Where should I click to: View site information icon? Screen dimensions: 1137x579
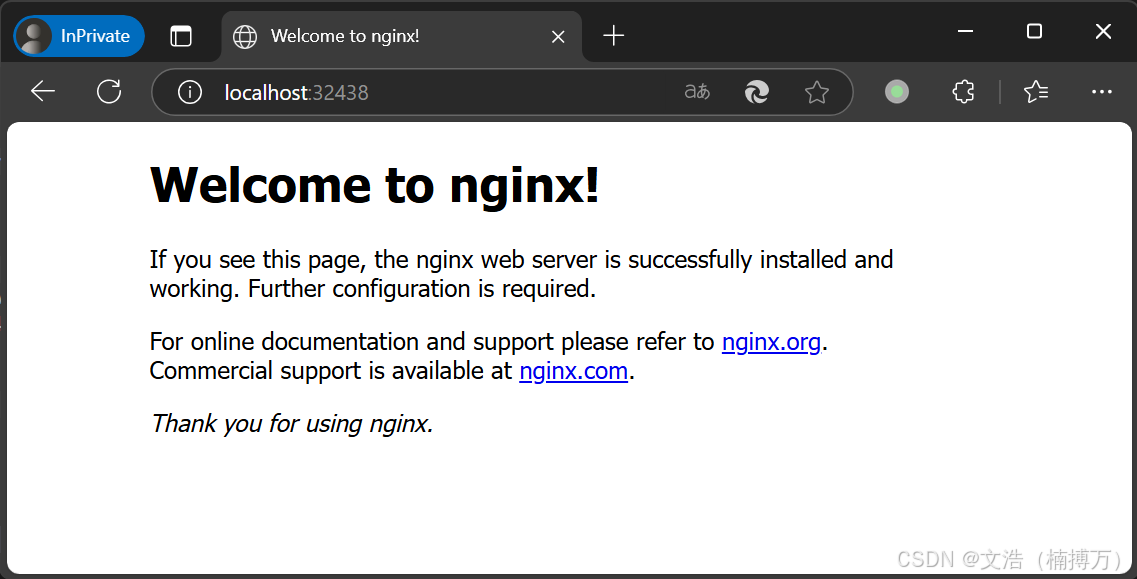(x=190, y=92)
